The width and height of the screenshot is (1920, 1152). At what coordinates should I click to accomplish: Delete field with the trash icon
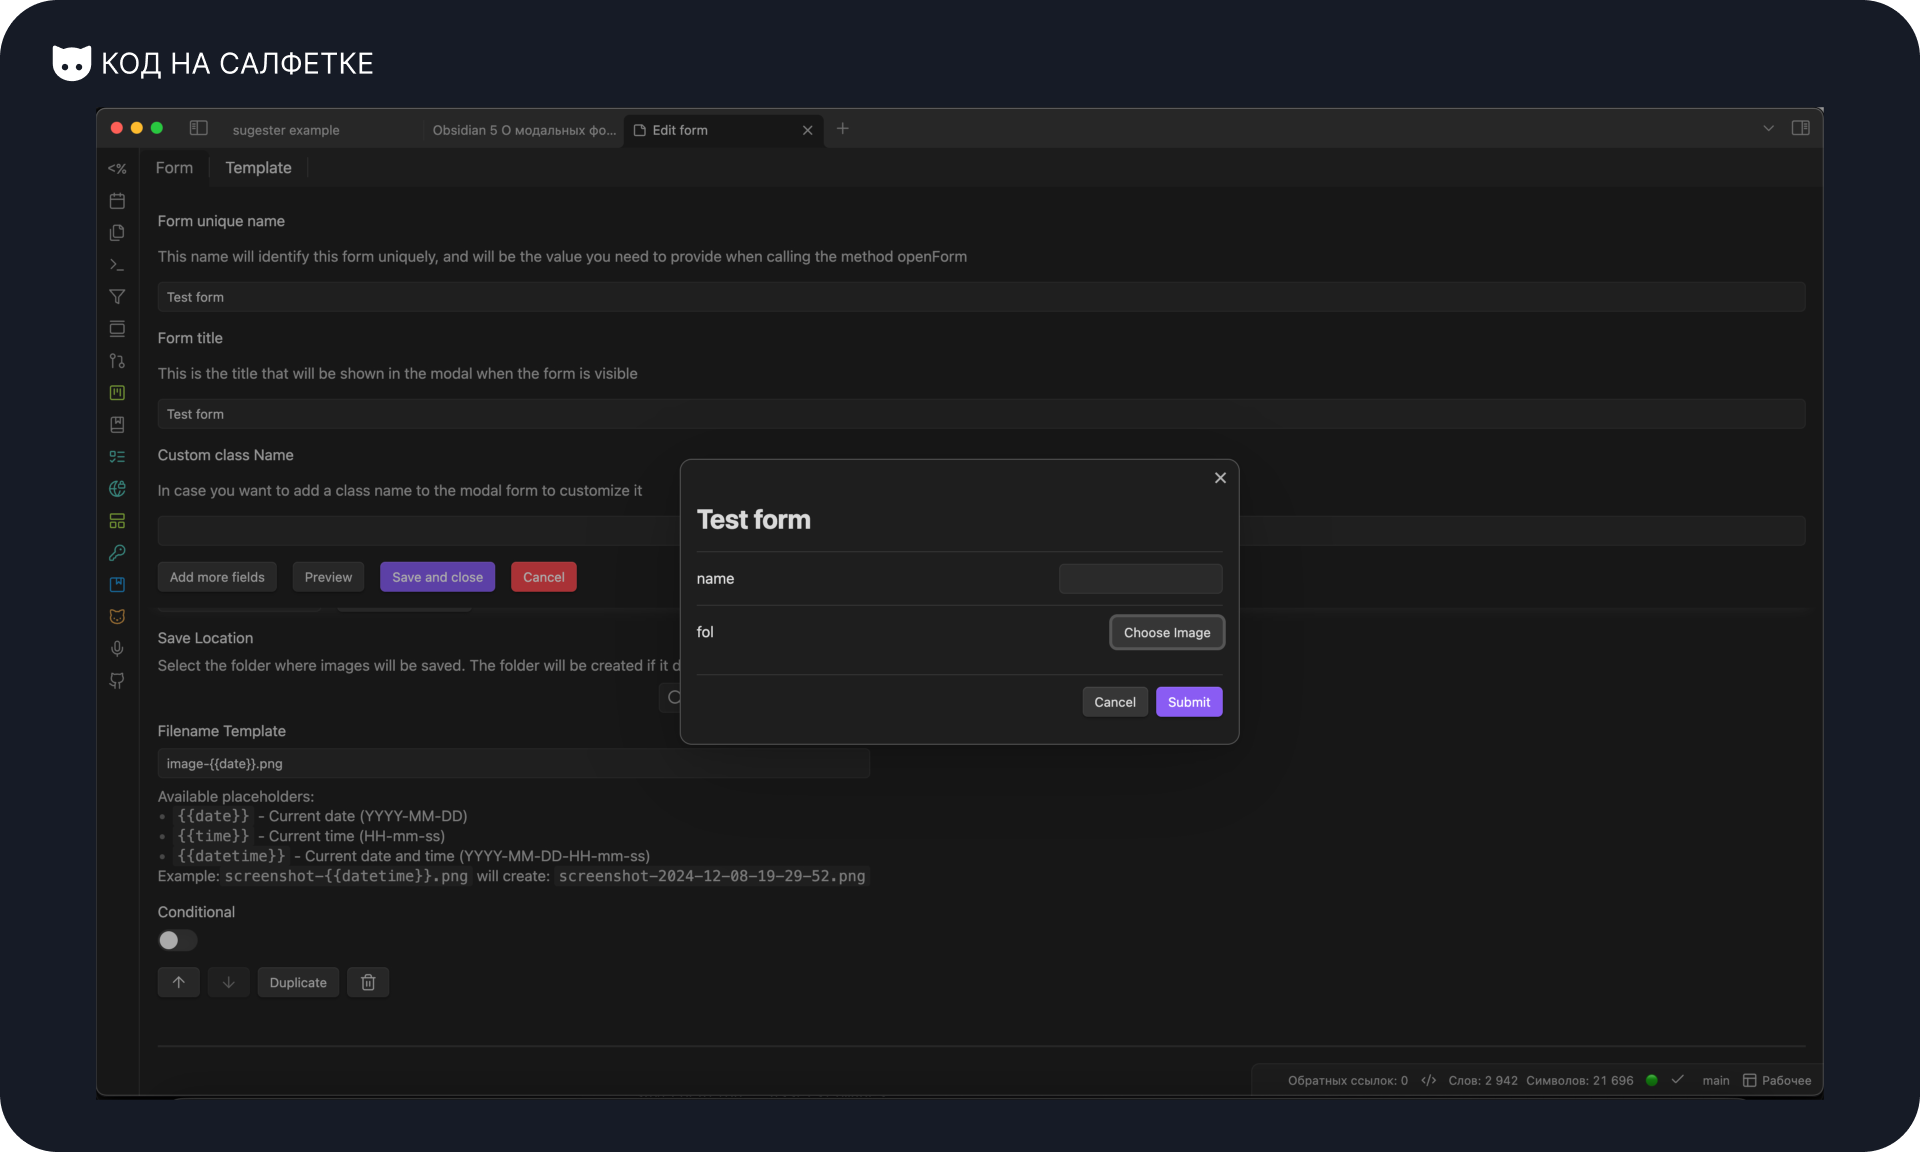[x=368, y=982]
